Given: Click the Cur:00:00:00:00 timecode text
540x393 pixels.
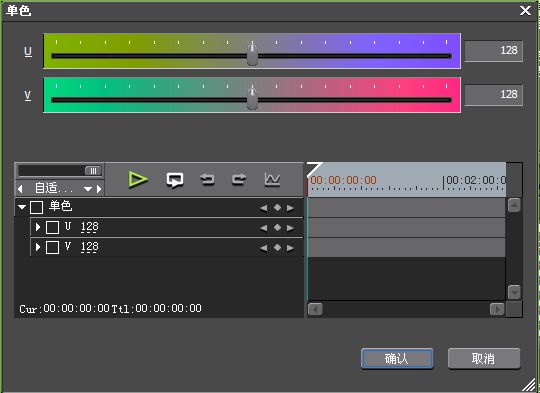Looking at the screenshot, I should click(x=64, y=308).
